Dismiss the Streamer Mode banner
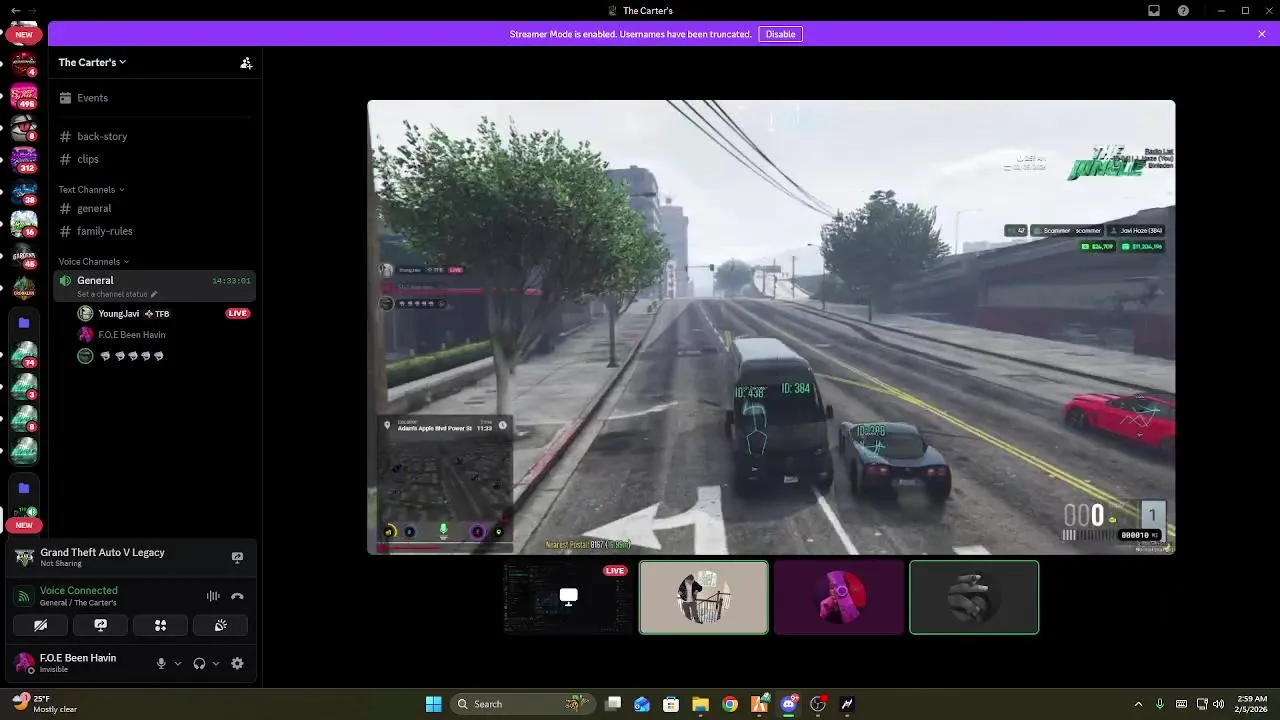The image size is (1280, 720). point(1262,34)
